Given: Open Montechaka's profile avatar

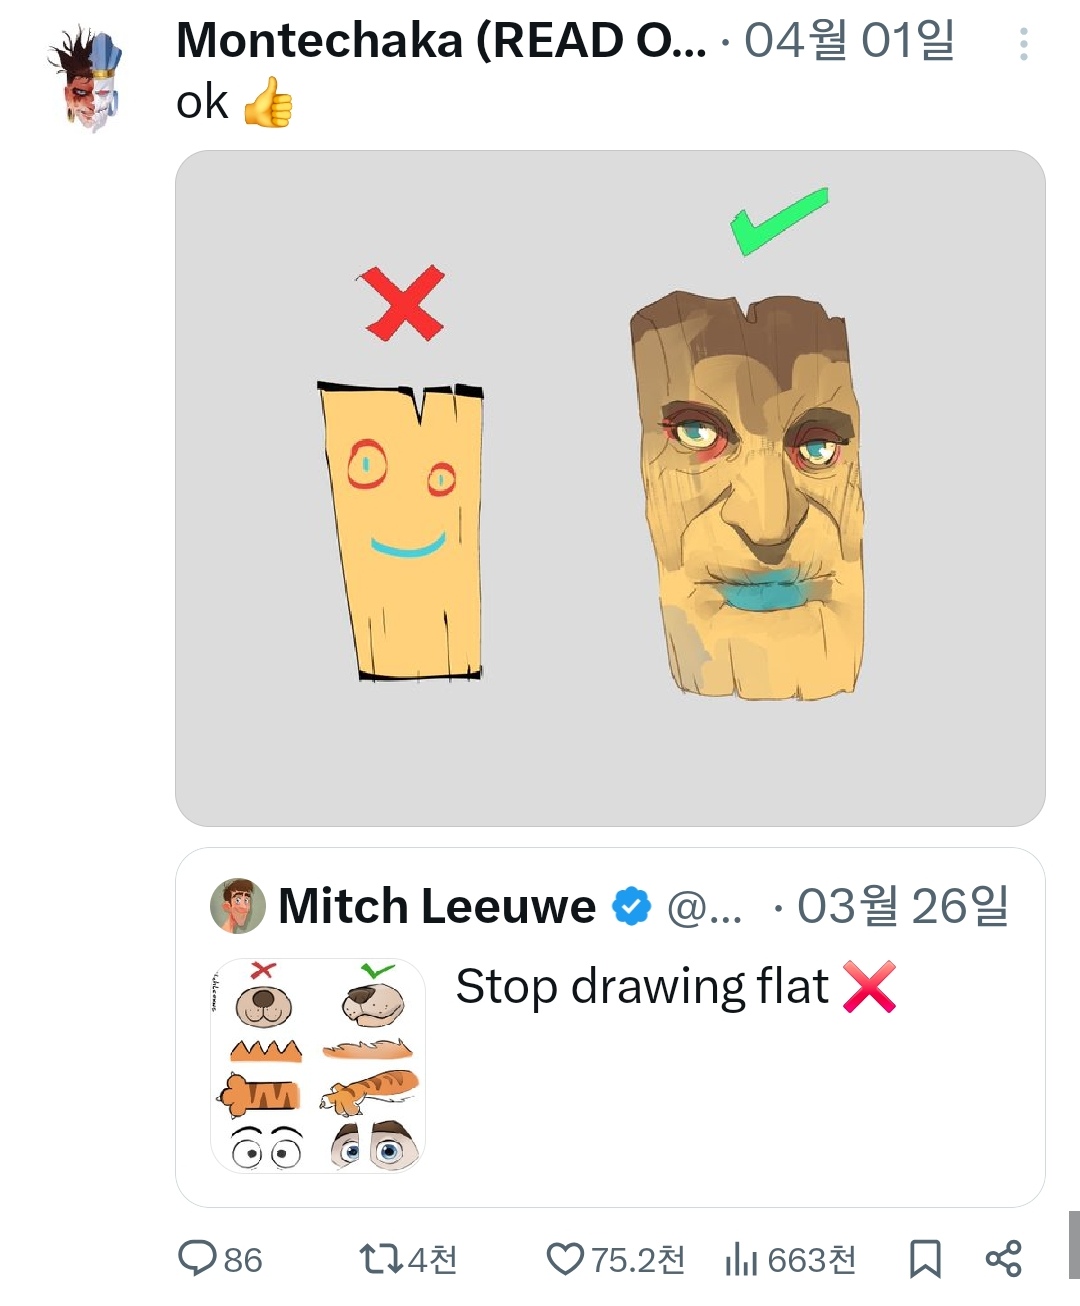Looking at the screenshot, I should pyautogui.click(x=86, y=80).
